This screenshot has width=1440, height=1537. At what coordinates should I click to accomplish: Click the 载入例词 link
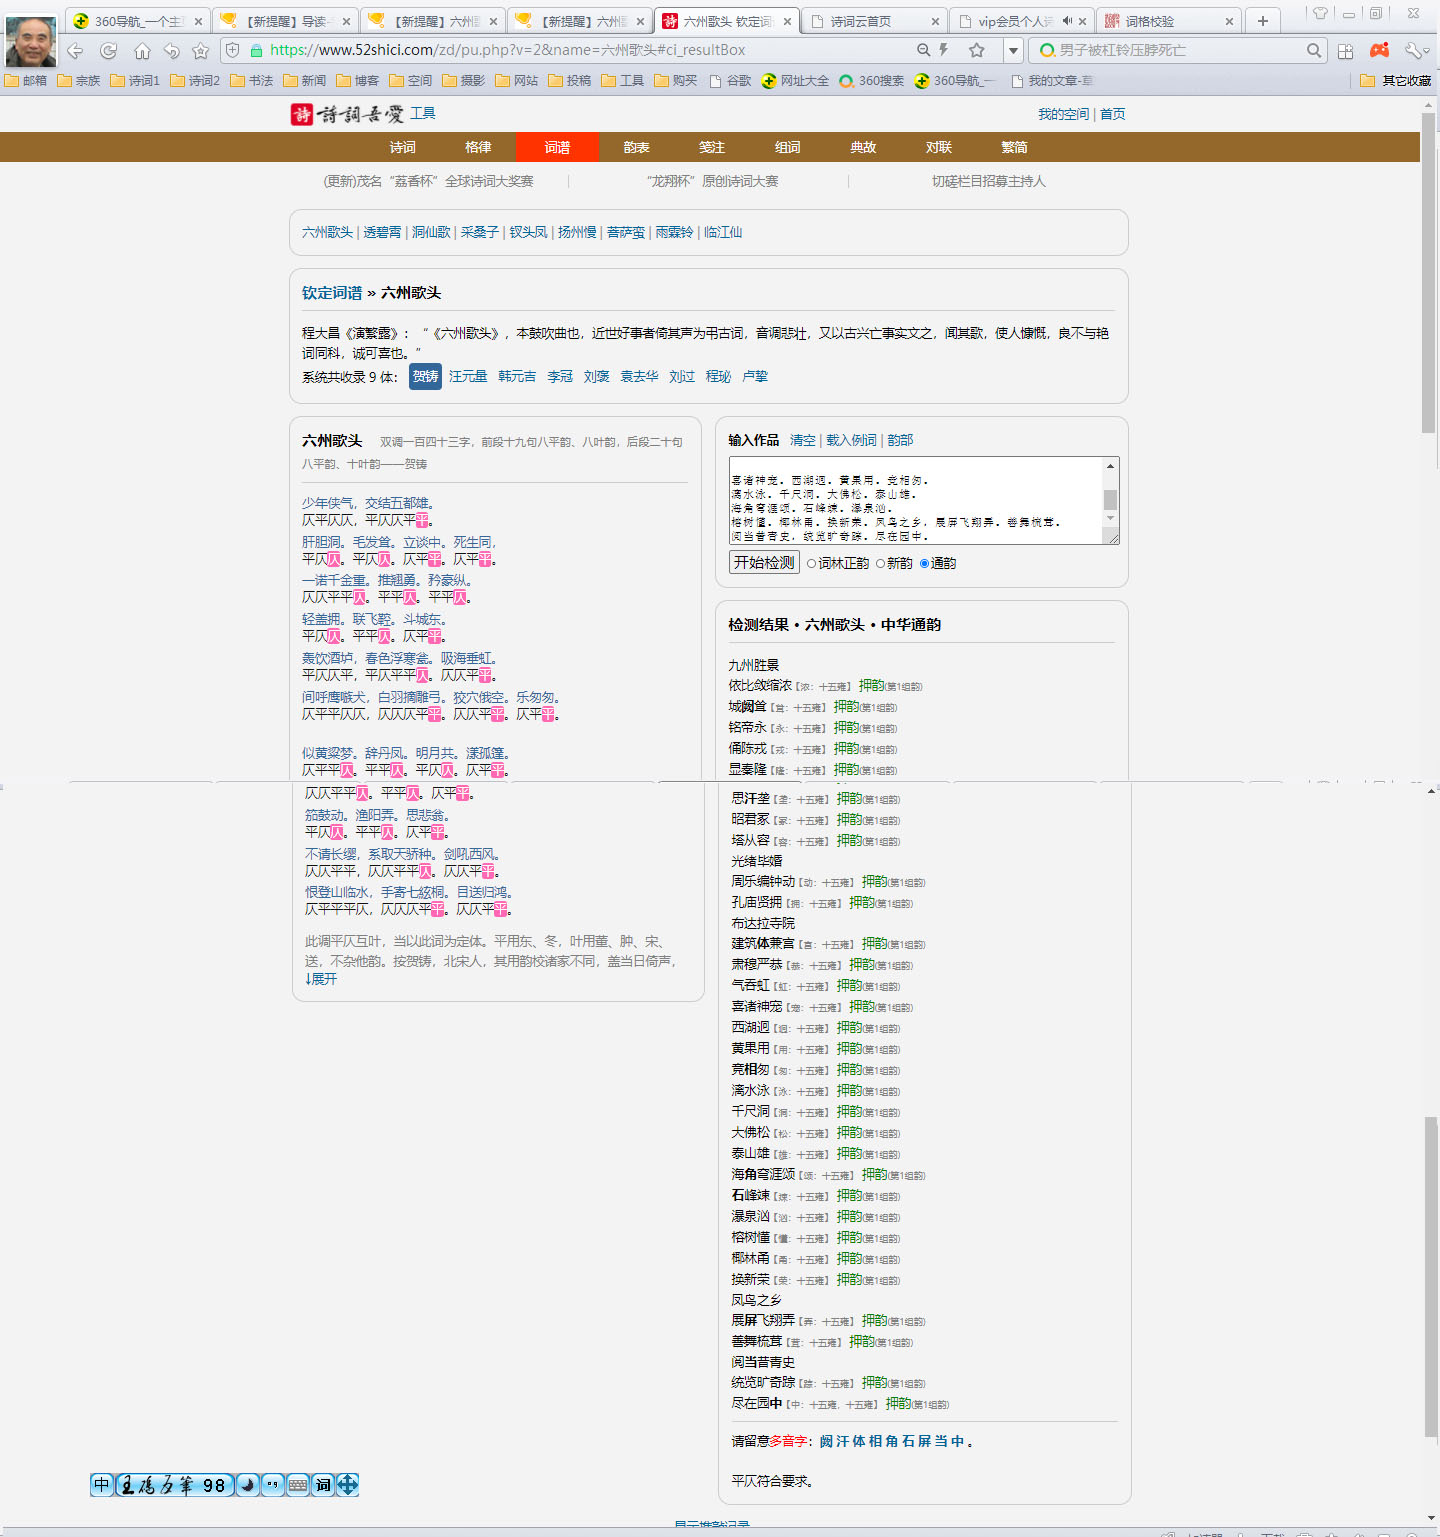coord(851,440)
